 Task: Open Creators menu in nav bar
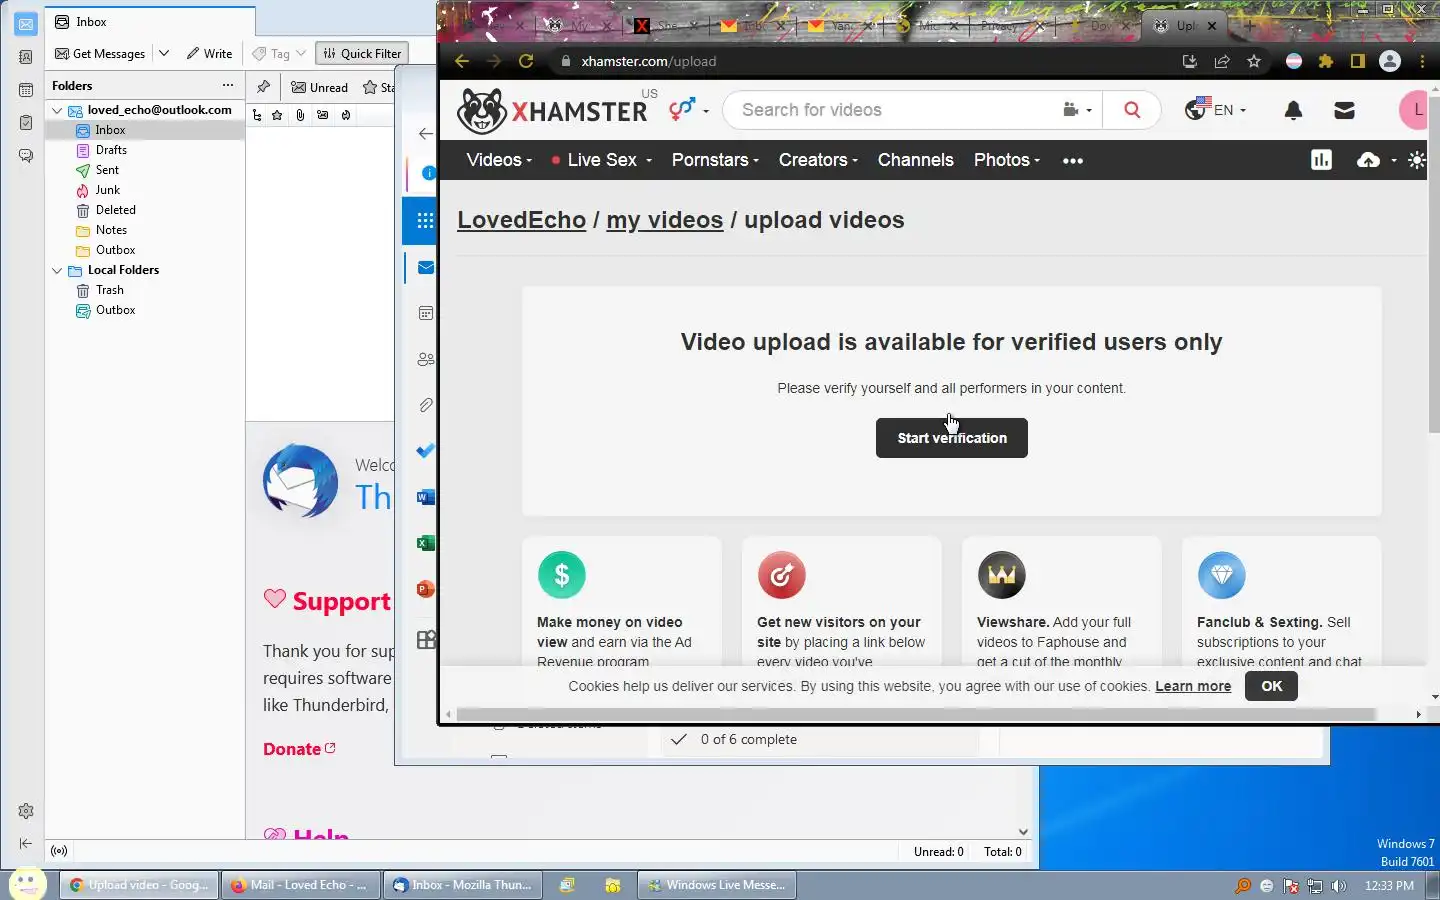[x=818, y=160]
